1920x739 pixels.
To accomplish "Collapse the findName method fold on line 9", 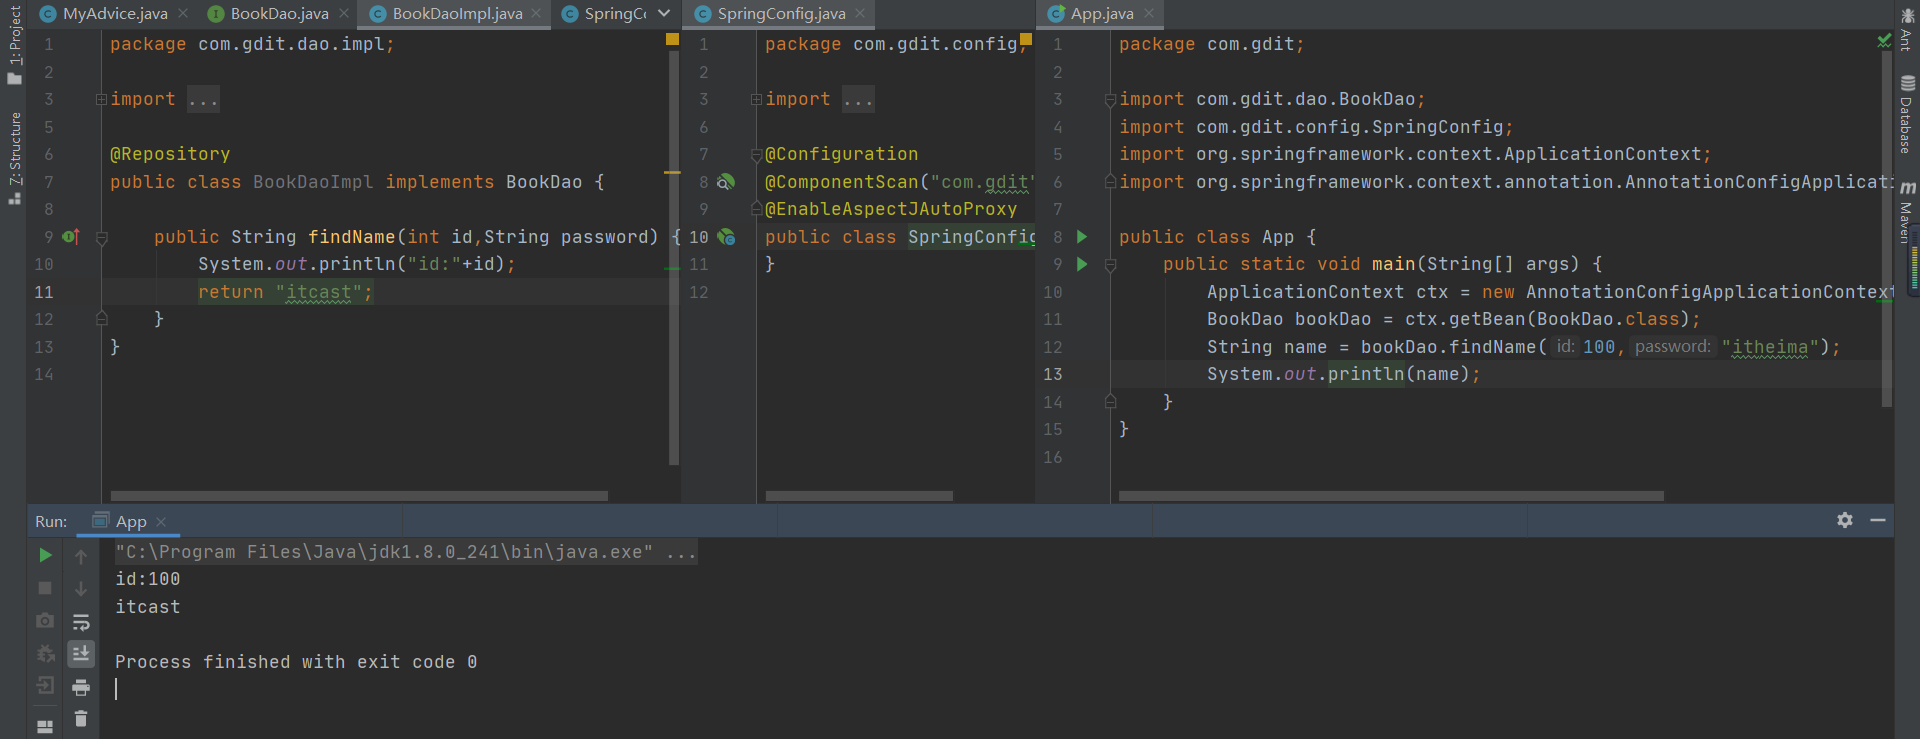I will [x=101, y=238].
